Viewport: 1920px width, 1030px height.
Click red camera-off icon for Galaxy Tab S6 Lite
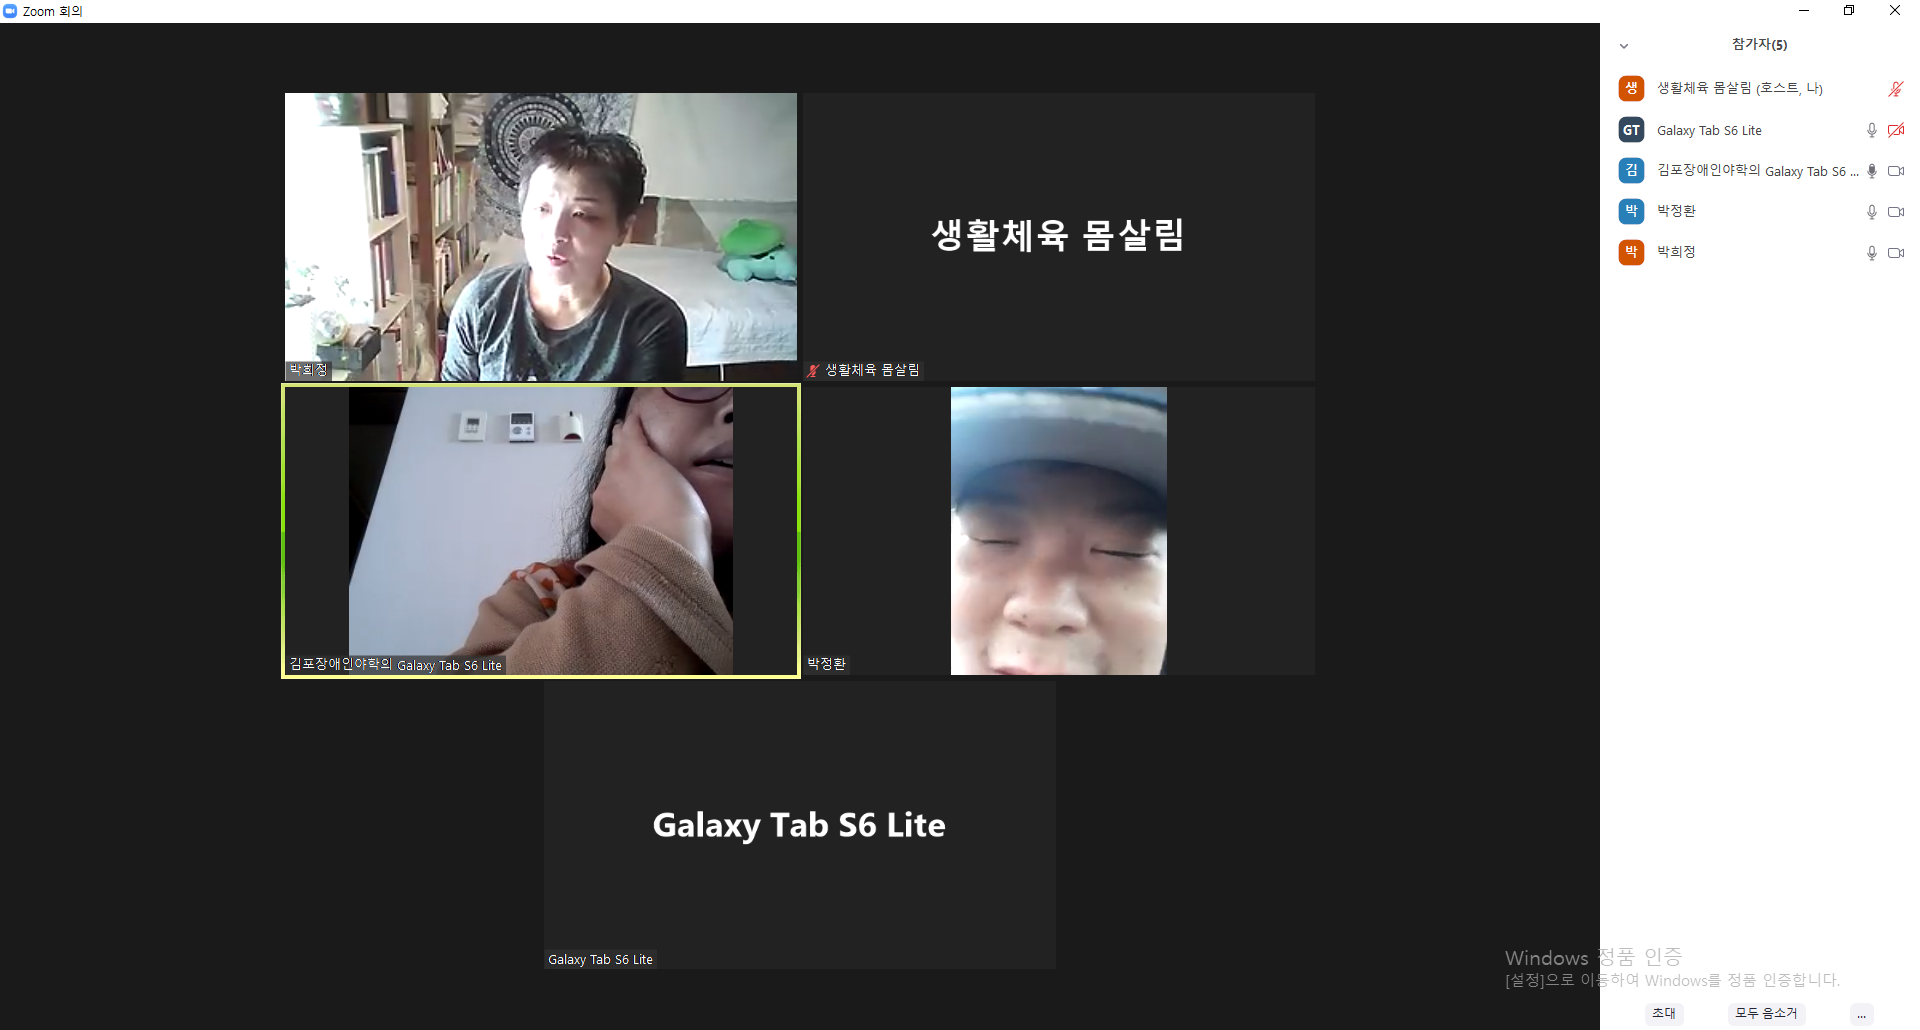coord(1895,130)
